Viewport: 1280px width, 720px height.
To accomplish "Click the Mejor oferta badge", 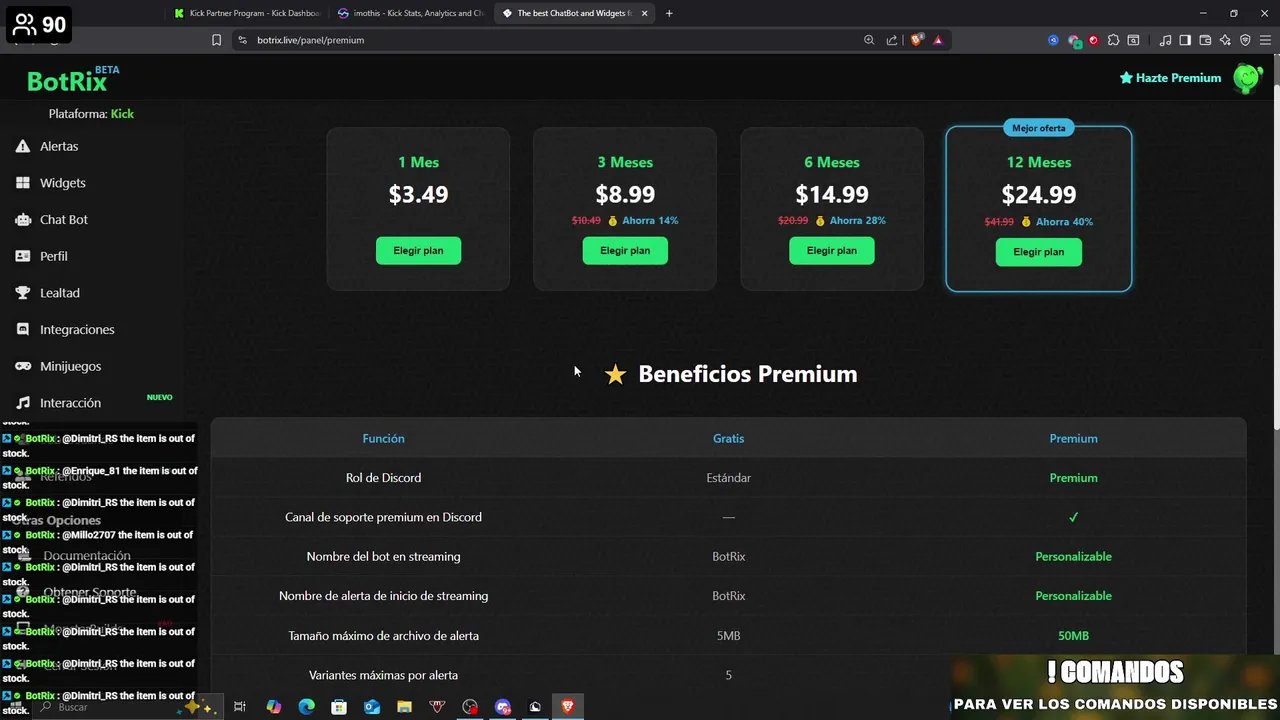I will (1039, 128).
